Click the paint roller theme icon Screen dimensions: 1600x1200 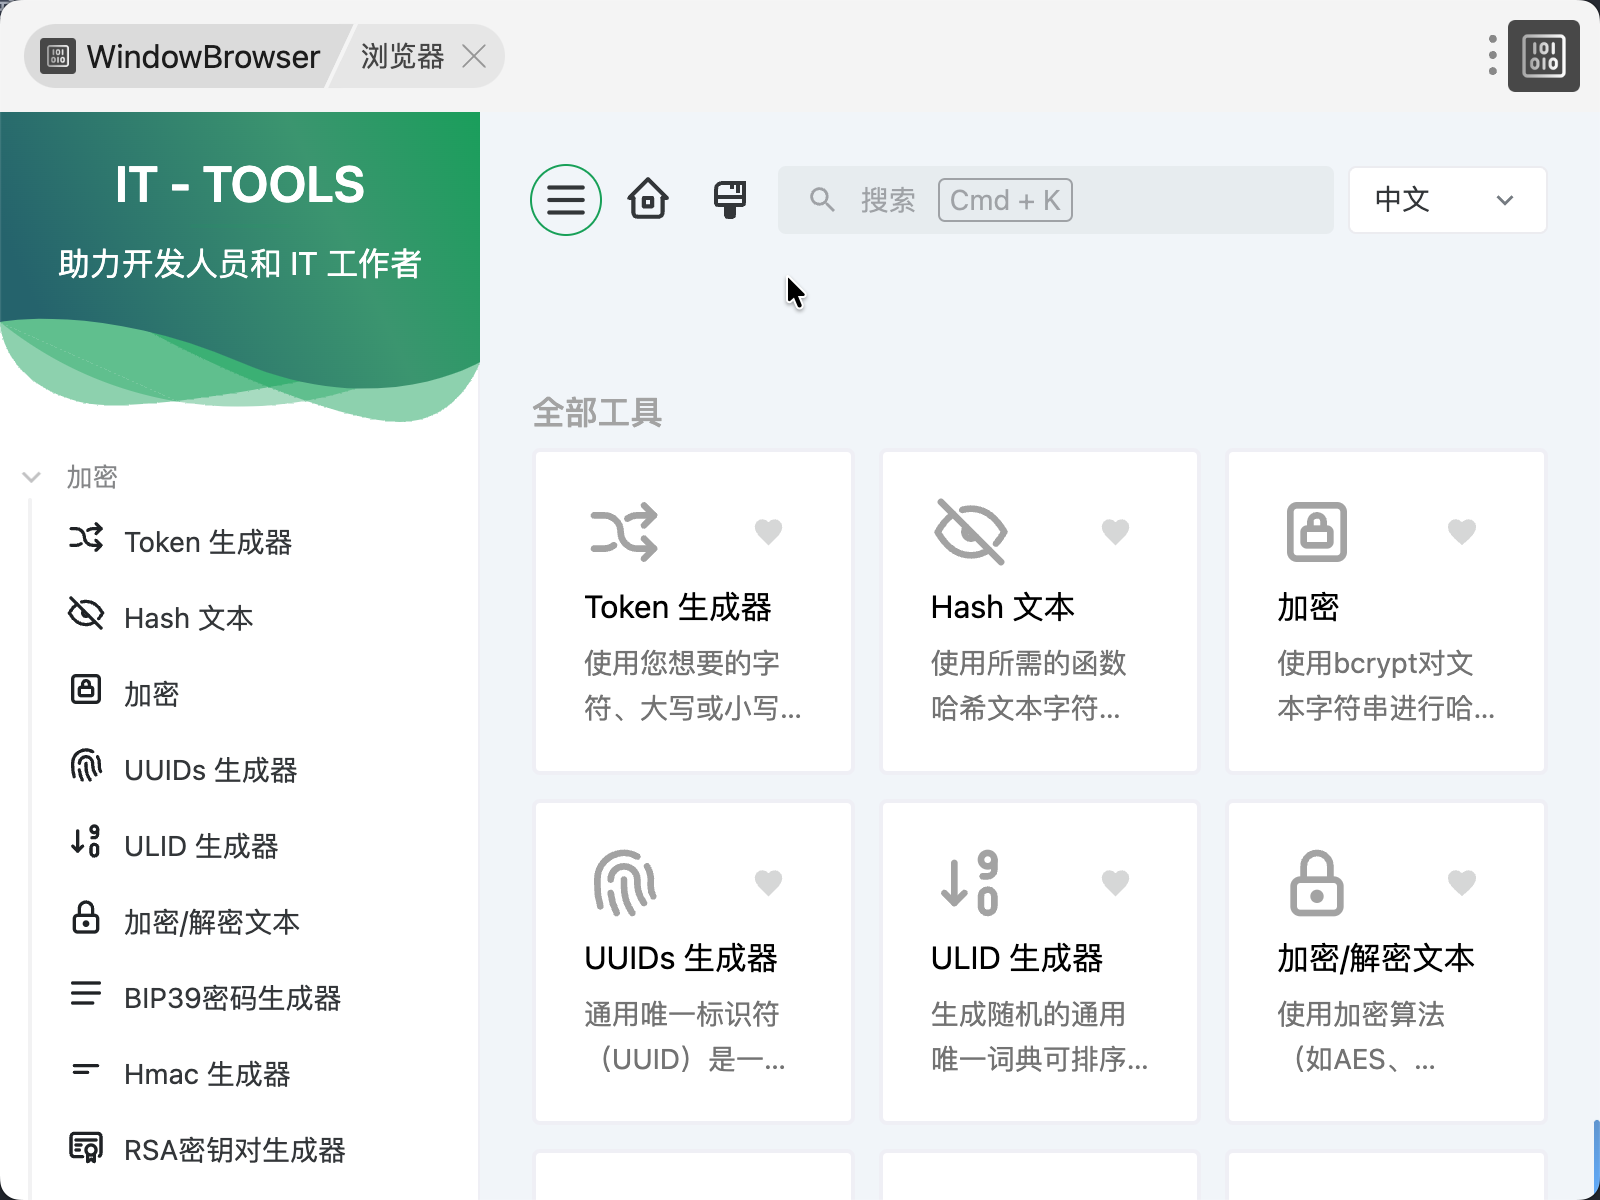coord(730,200)
